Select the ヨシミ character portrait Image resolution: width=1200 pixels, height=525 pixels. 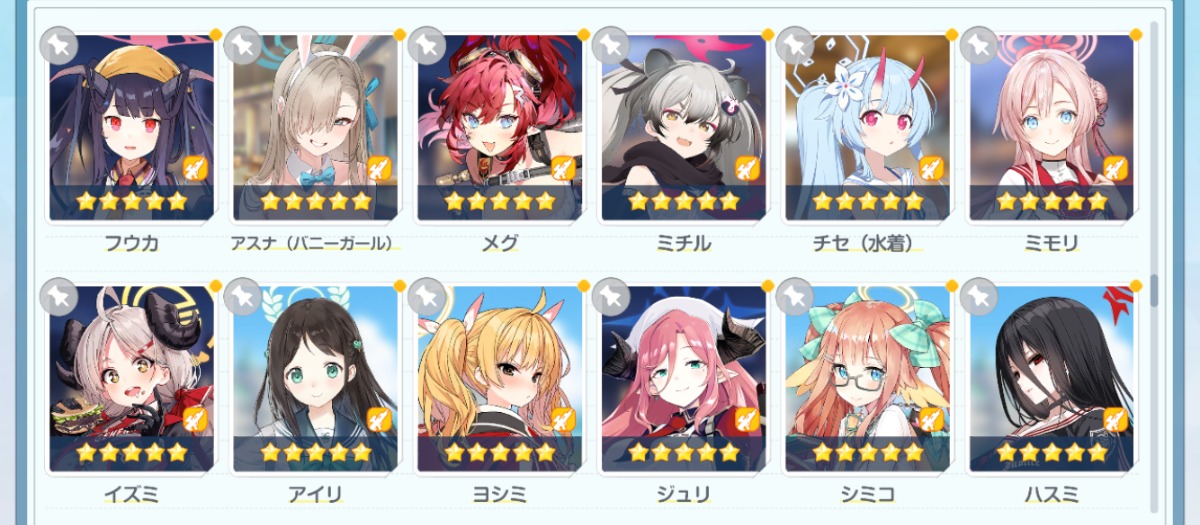499,379
